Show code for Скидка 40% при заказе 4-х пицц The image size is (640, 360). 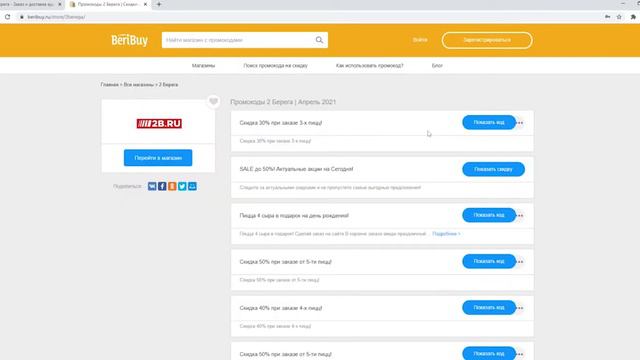[489, 307]
